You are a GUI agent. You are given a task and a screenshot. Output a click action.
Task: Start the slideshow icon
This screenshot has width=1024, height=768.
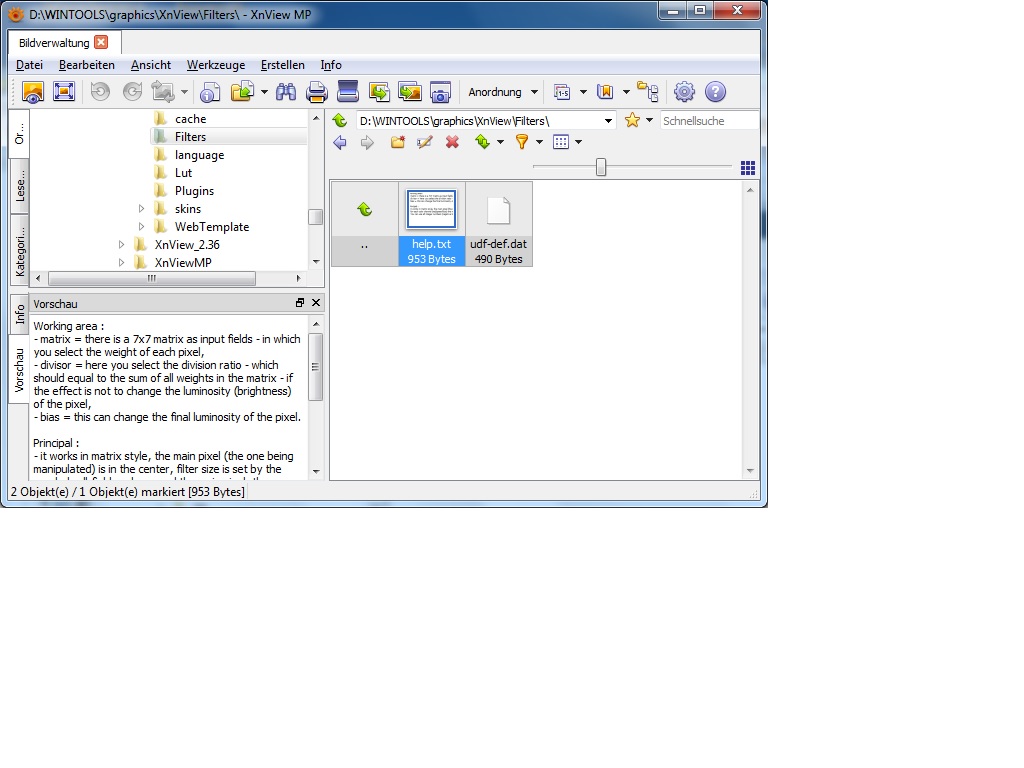410,92
